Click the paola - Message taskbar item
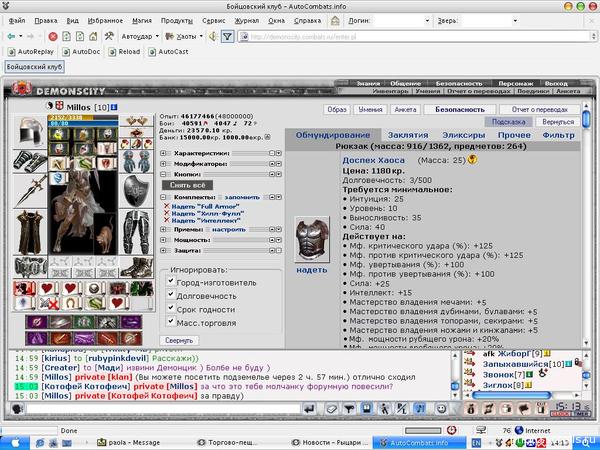This screenshot has width=600, height=450. (129, 443)
